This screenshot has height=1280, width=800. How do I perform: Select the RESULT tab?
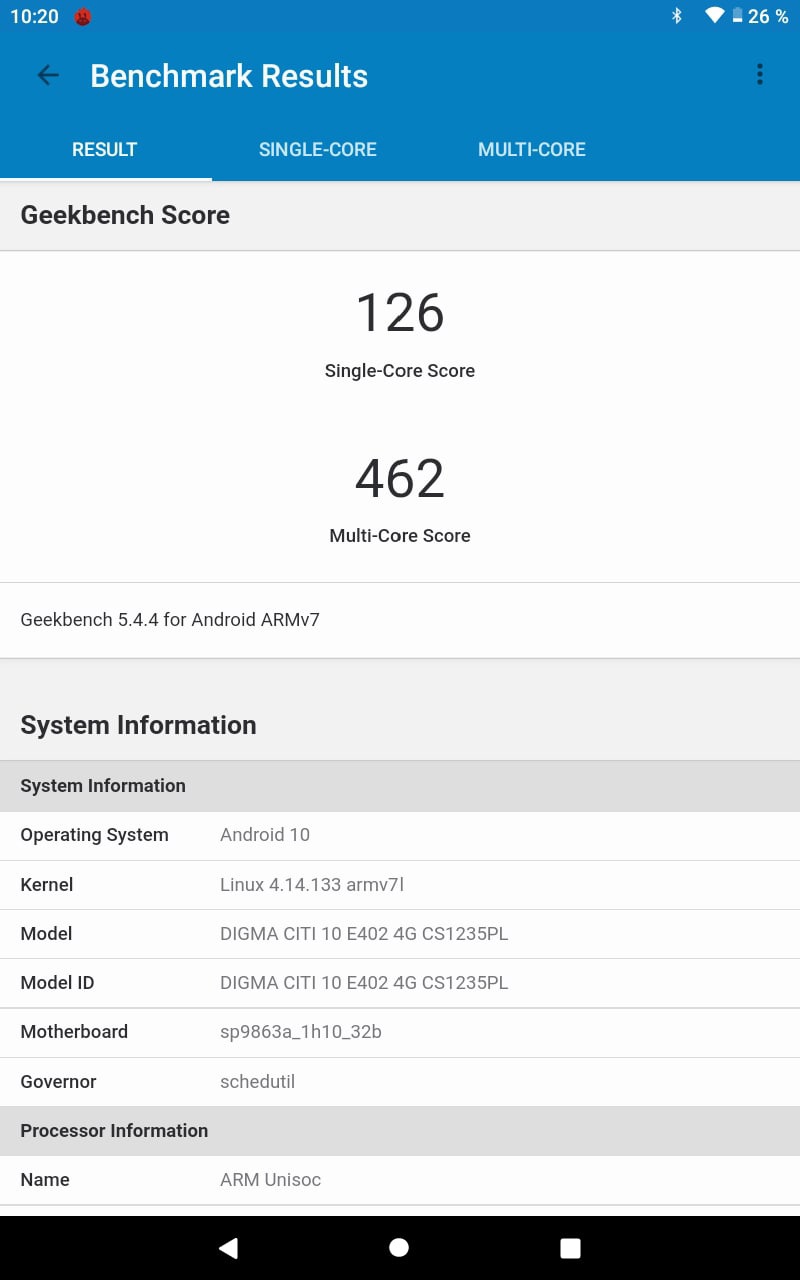coord(104,150)
